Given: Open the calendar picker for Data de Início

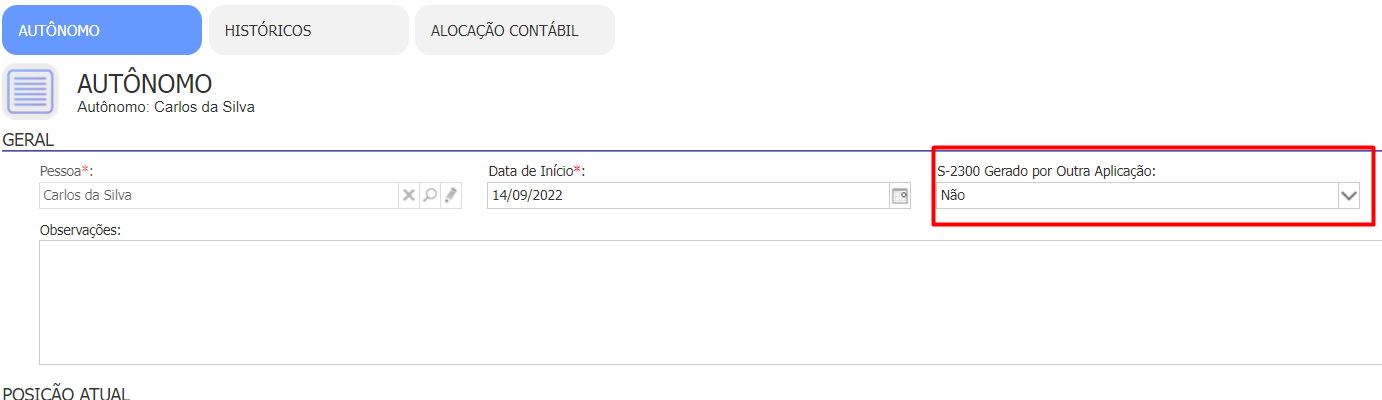Looking at the screenshot, I should [x=900, y=196].
